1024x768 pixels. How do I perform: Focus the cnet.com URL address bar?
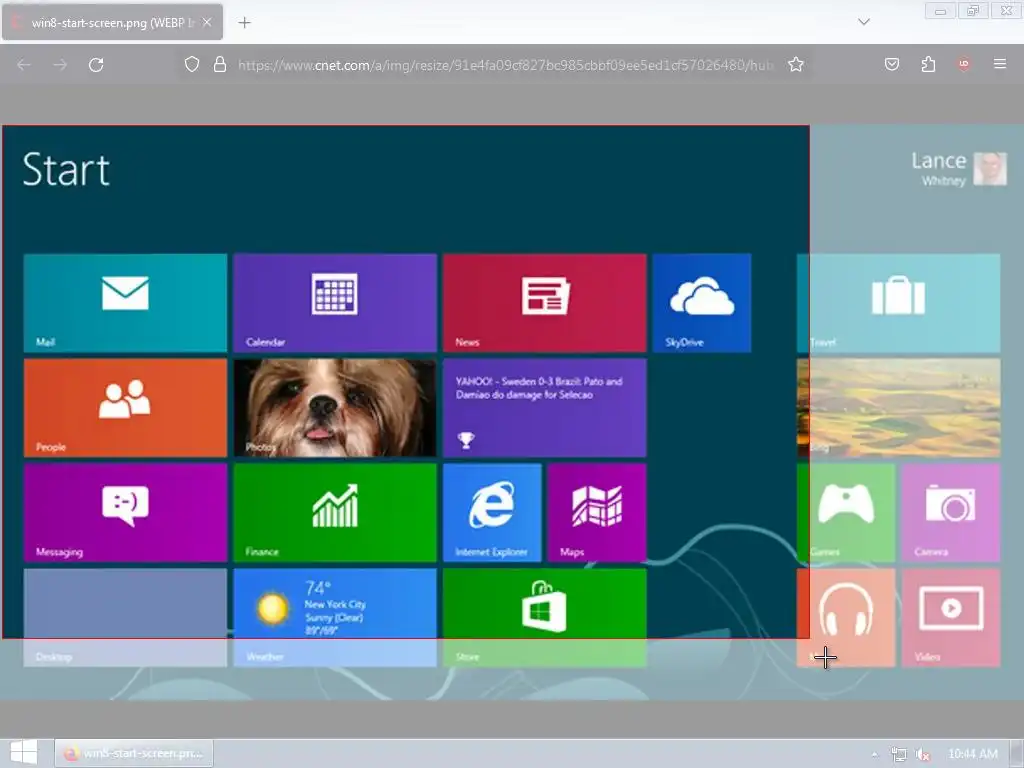(505, 65)
